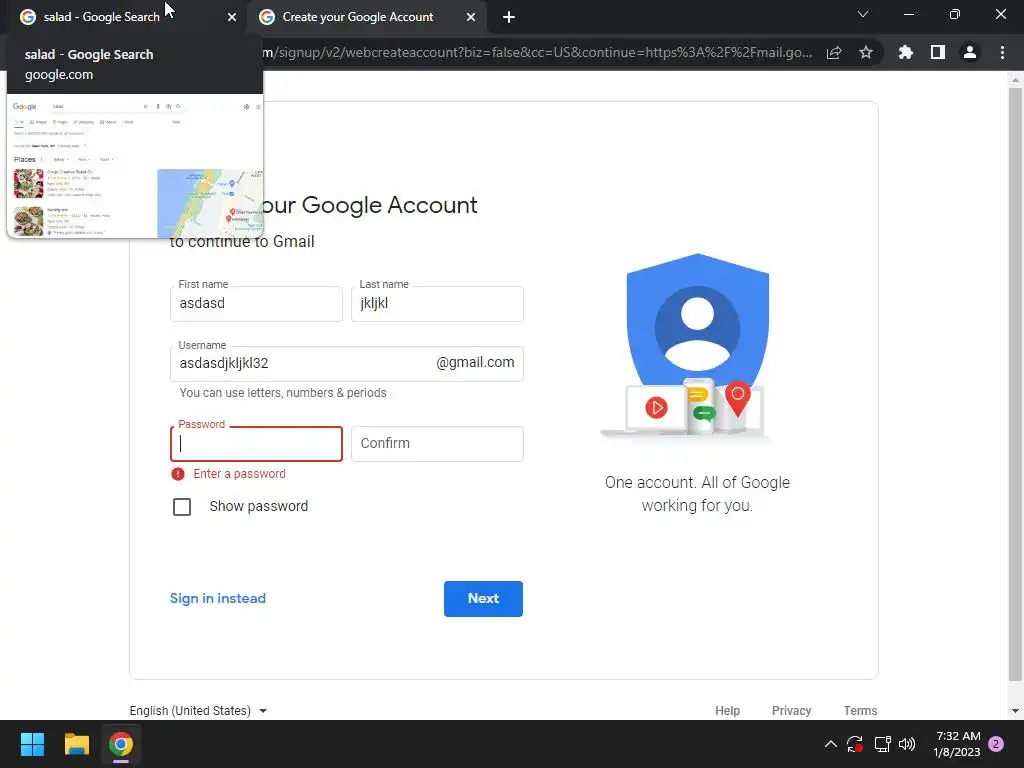The width and height of the screenshot is (1024, 768).
Task: Open the Terms link
Action: click(x=860, y=711)
